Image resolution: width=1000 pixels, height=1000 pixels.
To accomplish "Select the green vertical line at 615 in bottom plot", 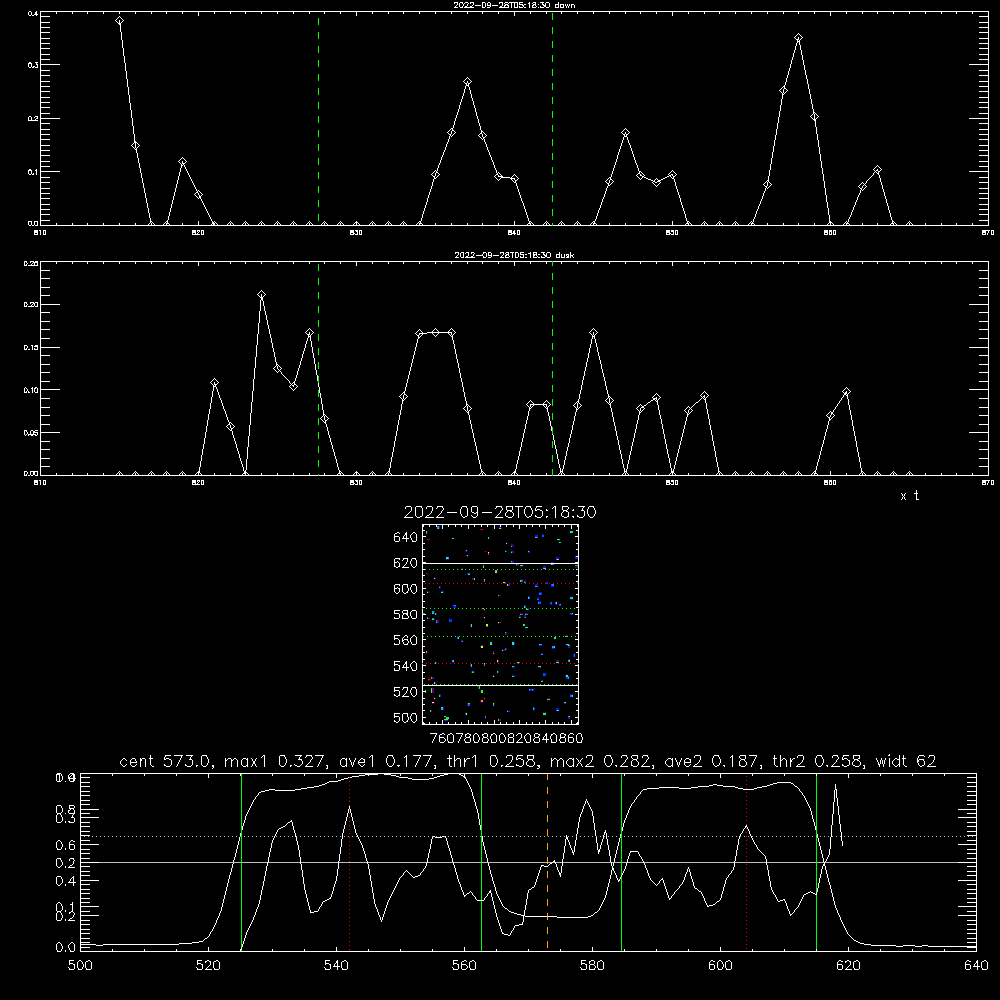I will (x=816, y=861).
